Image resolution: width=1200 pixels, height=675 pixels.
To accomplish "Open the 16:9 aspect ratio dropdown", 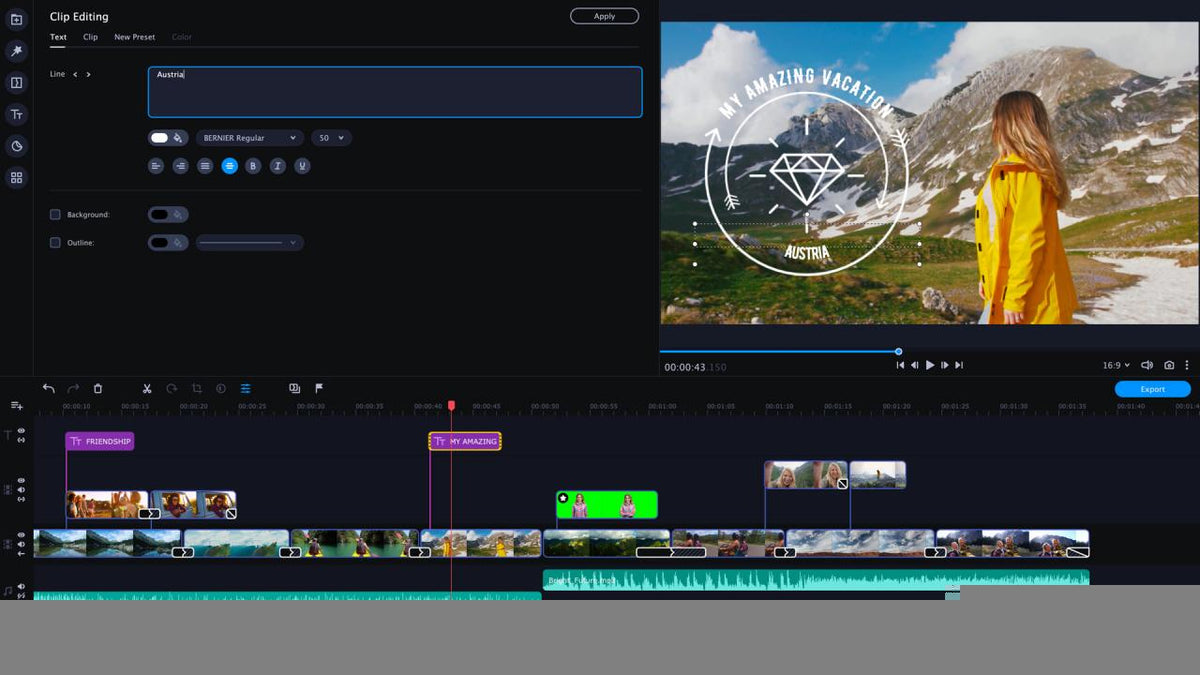I will 1116,365.
